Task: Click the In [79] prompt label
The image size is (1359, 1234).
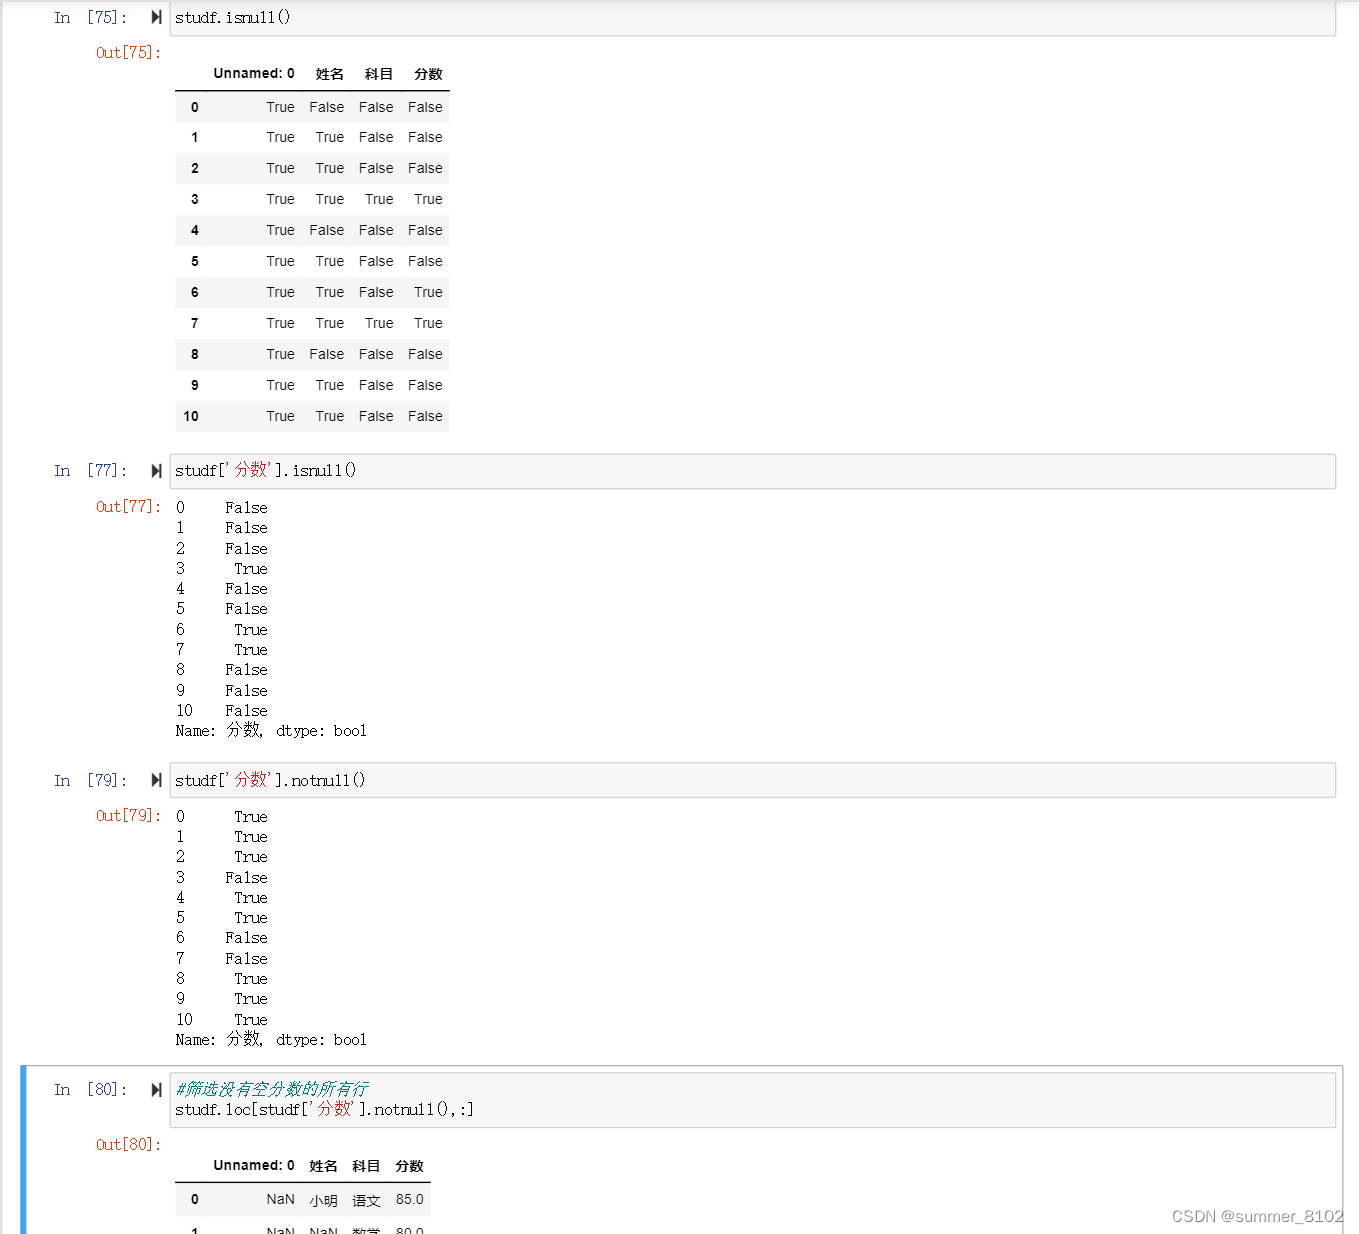Action: pos(91,781)
